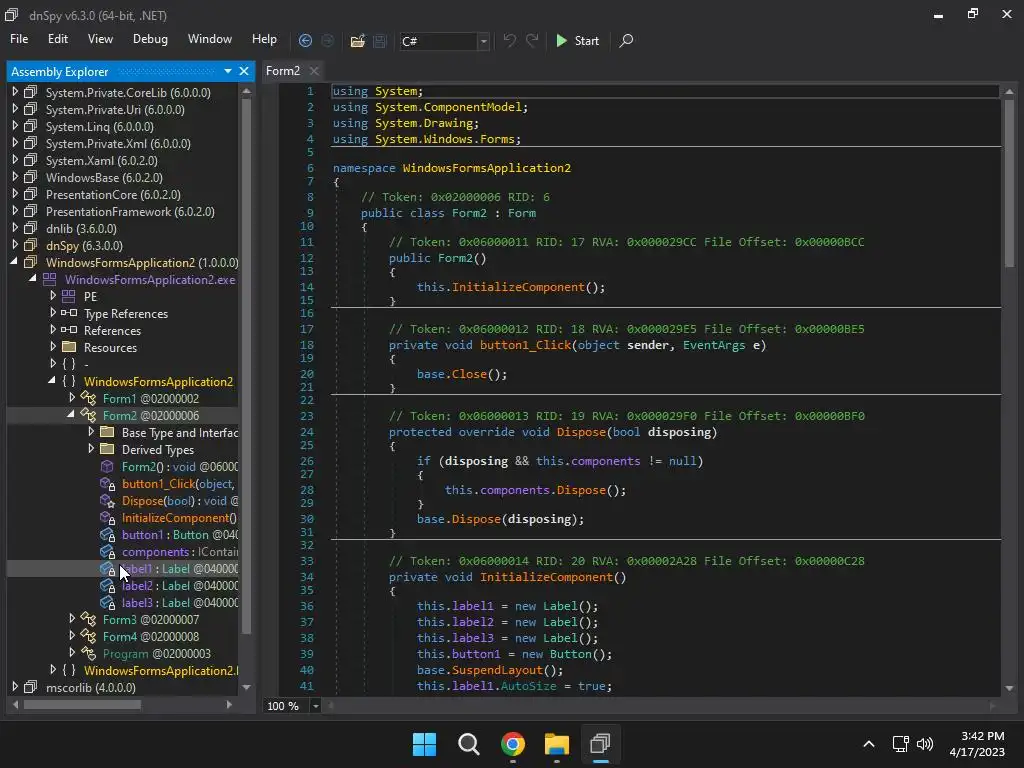
Task: Collapse the Form2 class tree node
Action: click(x=71, y=415)
